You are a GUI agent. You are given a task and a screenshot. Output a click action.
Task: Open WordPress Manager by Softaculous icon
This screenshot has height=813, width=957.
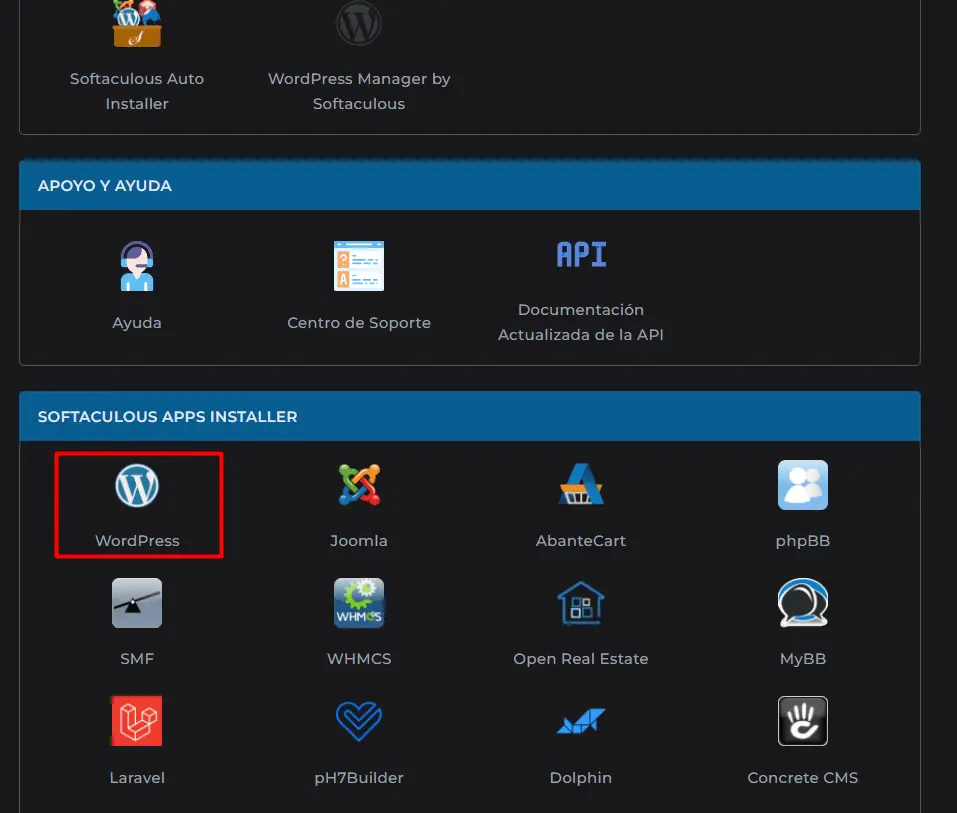[359, 23]
